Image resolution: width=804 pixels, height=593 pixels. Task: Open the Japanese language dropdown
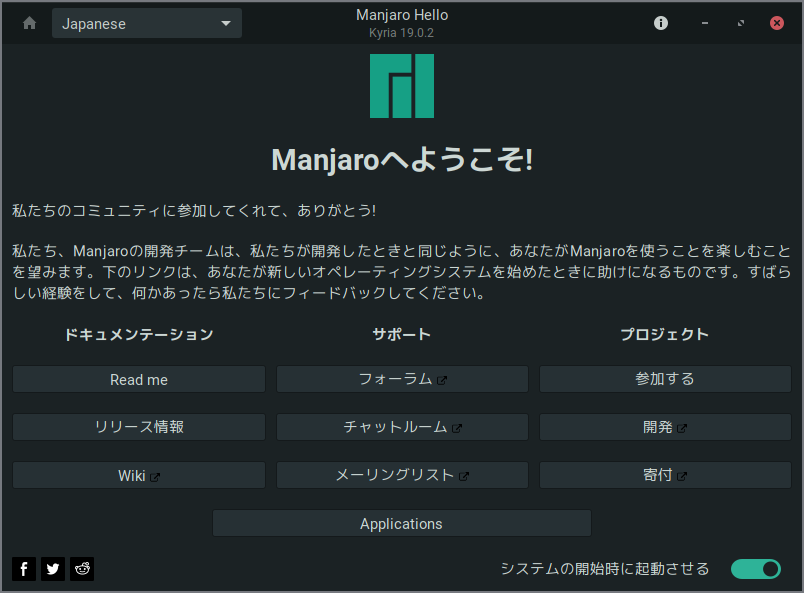tap(147, 24)
